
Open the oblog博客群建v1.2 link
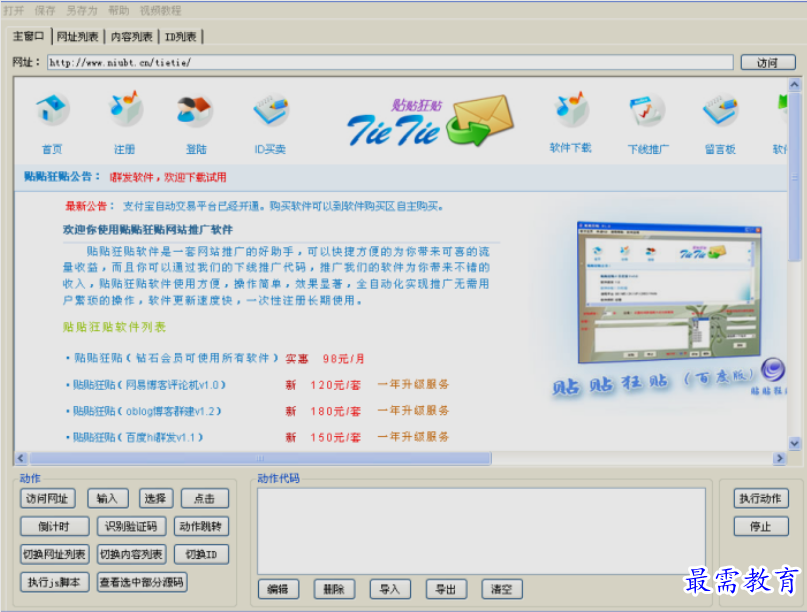coord(147,411)
